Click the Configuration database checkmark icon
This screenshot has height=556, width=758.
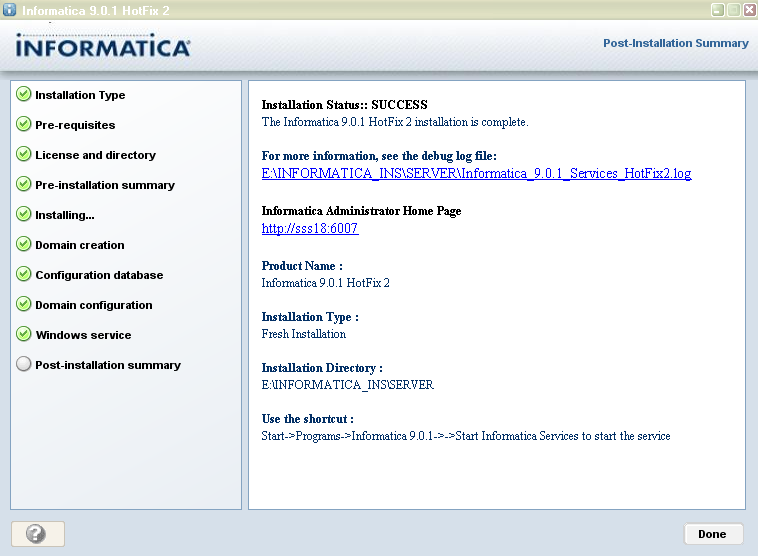pyautogui.click(x=23, y=274)
